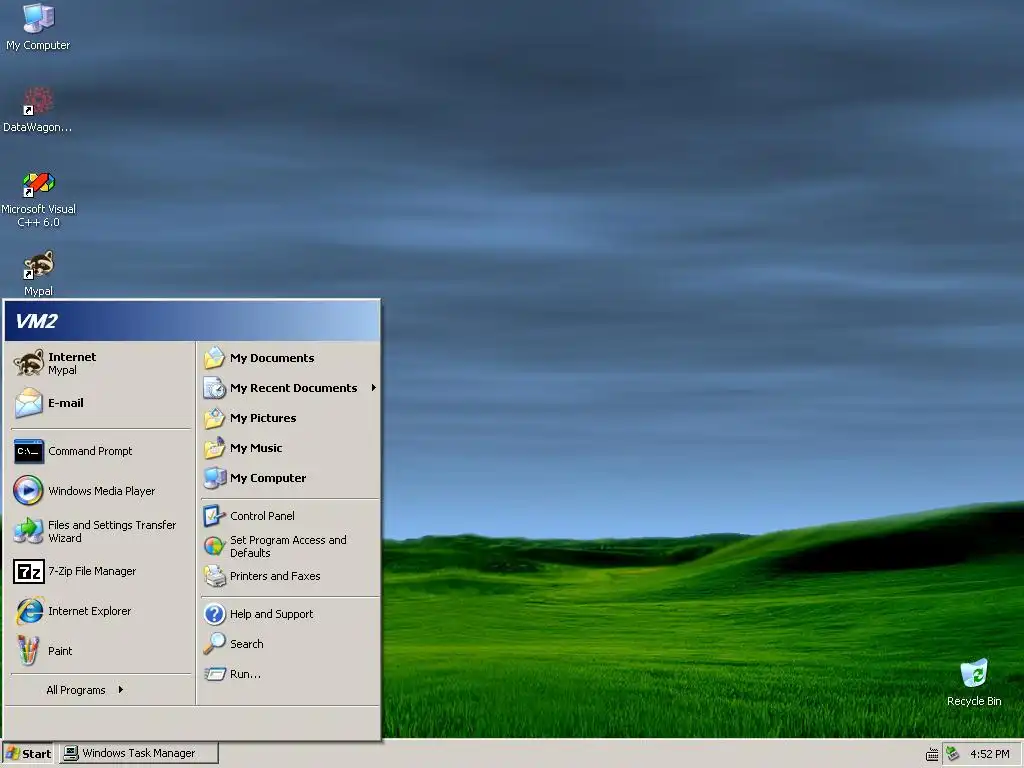Click Set Program Access and Defaults label

click(x=288, y=547)
